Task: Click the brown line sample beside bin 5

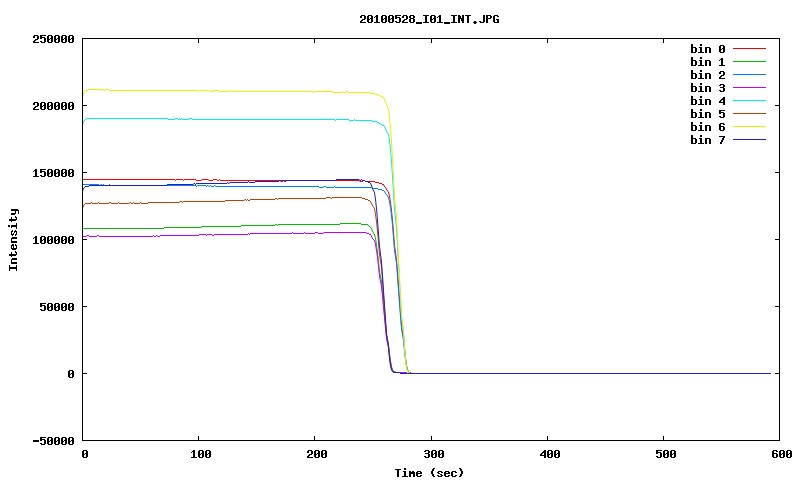Action: click(749, 114)
